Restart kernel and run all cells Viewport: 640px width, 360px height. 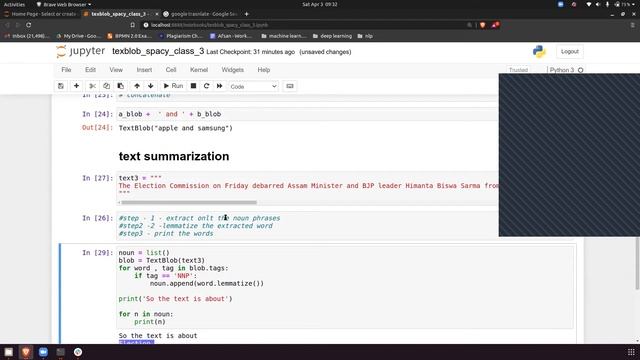[x=220, y=86]
